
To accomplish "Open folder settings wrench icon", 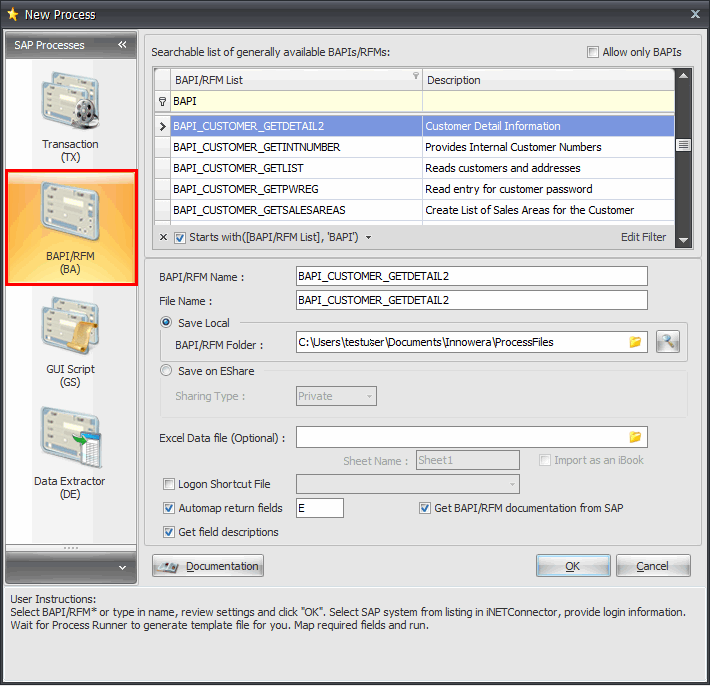I will [x=668, y=342].
